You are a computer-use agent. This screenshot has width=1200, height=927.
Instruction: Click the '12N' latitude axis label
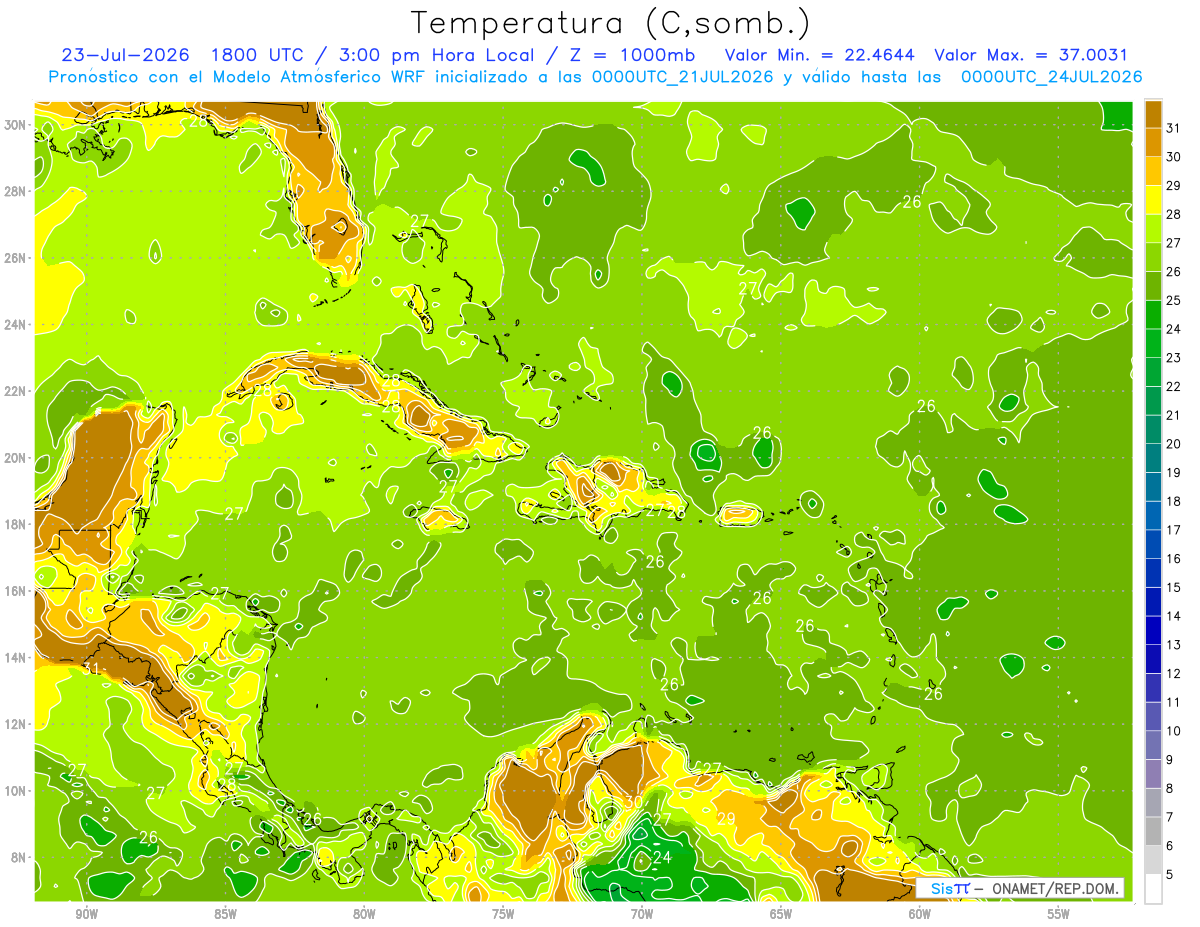coord(15,724)
